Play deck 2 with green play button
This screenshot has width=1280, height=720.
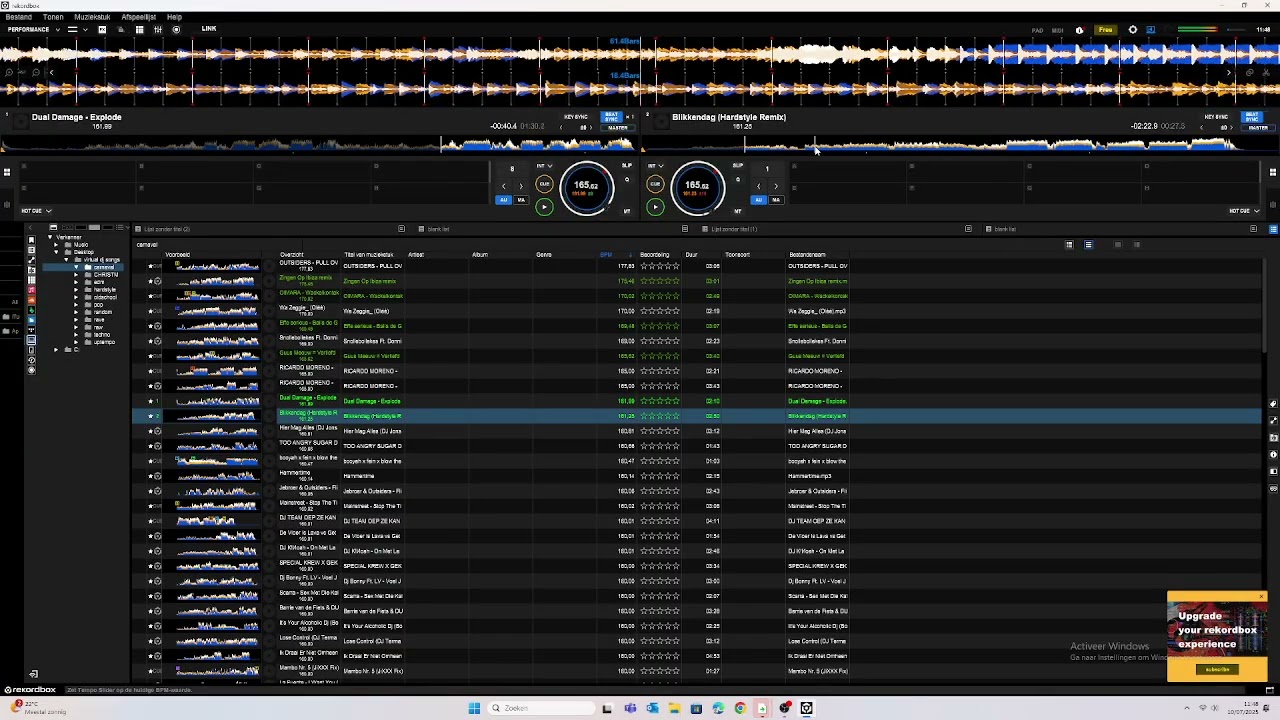tap(655, 207)
